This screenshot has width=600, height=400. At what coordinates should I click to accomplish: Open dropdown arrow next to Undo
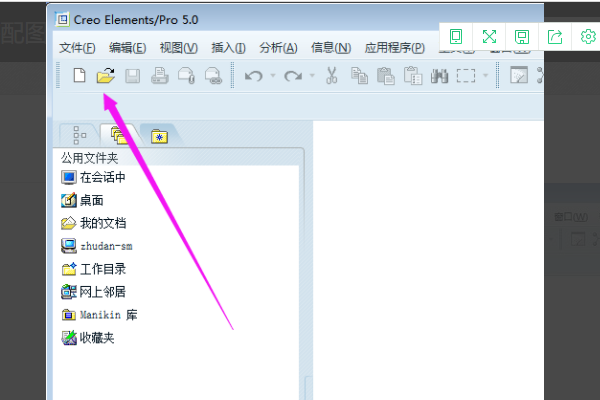(273, 75)
